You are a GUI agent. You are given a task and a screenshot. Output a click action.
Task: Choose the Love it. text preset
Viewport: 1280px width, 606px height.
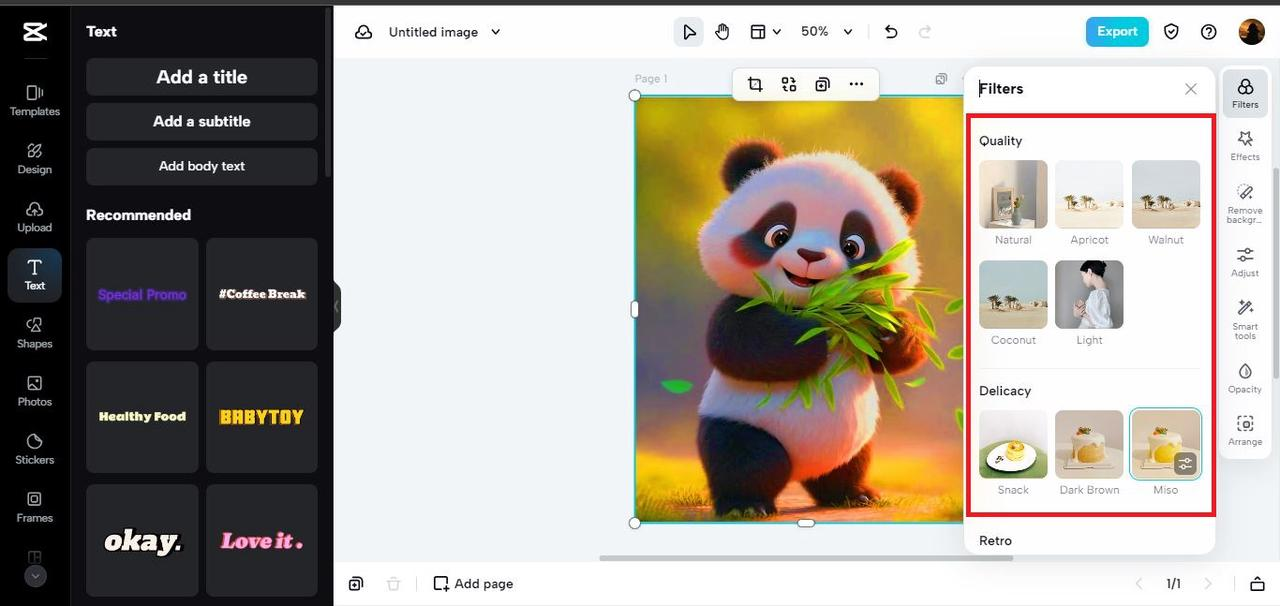[262, 540]
